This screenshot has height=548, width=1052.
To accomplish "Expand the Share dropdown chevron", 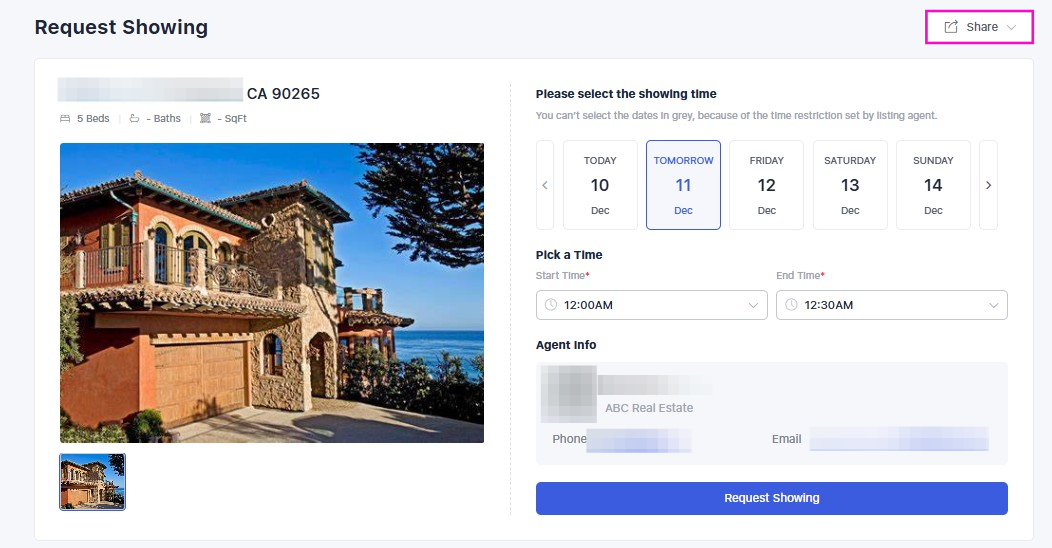I will point(1012,27).
